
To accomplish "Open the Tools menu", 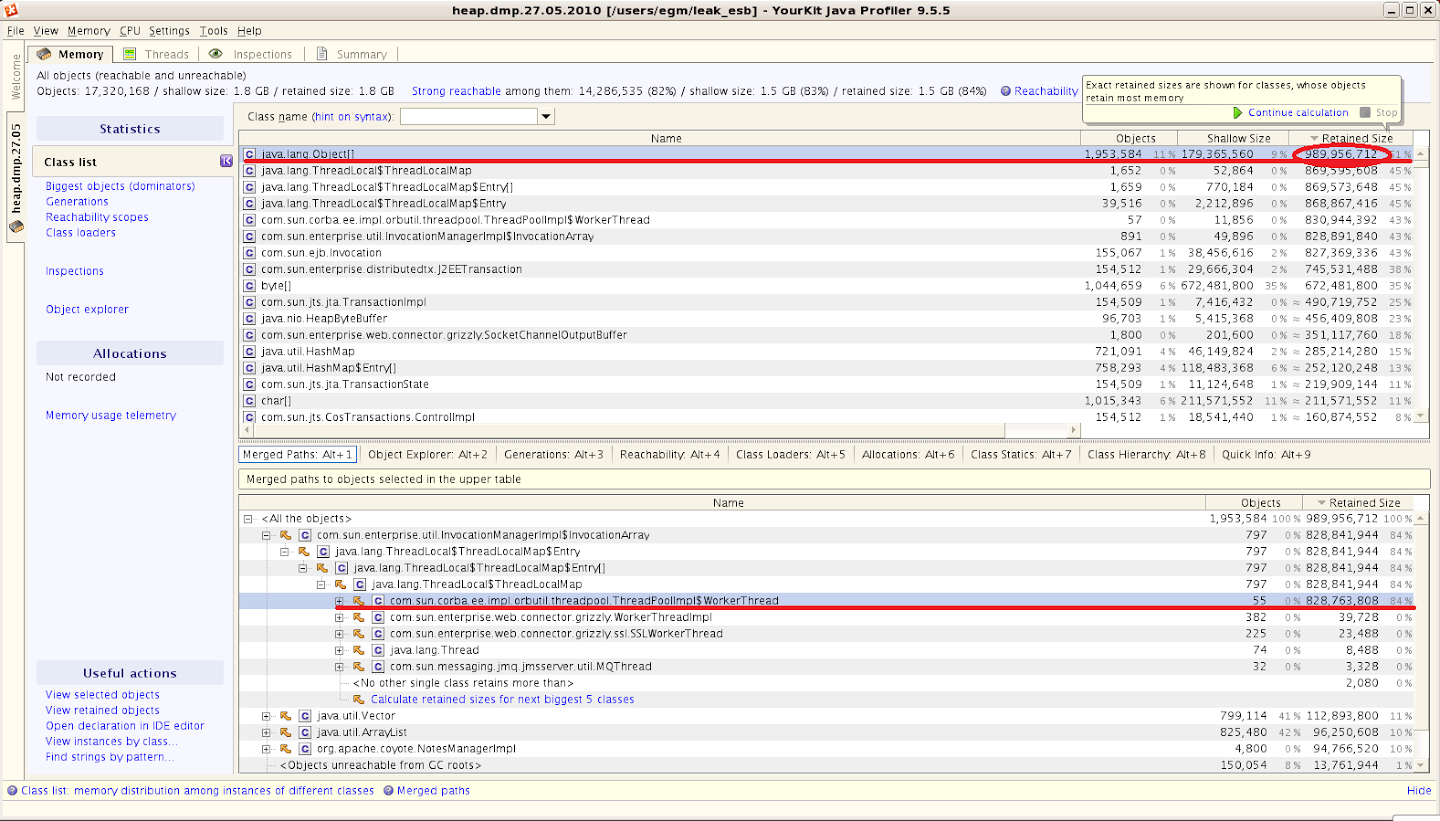I will pos(214,31).
